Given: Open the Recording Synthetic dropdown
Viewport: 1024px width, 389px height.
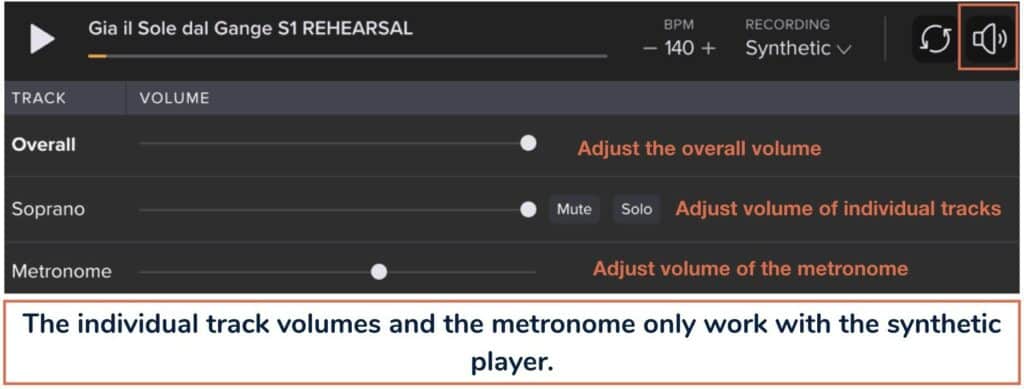Looking at the screenshot, I should coord(799,48).
